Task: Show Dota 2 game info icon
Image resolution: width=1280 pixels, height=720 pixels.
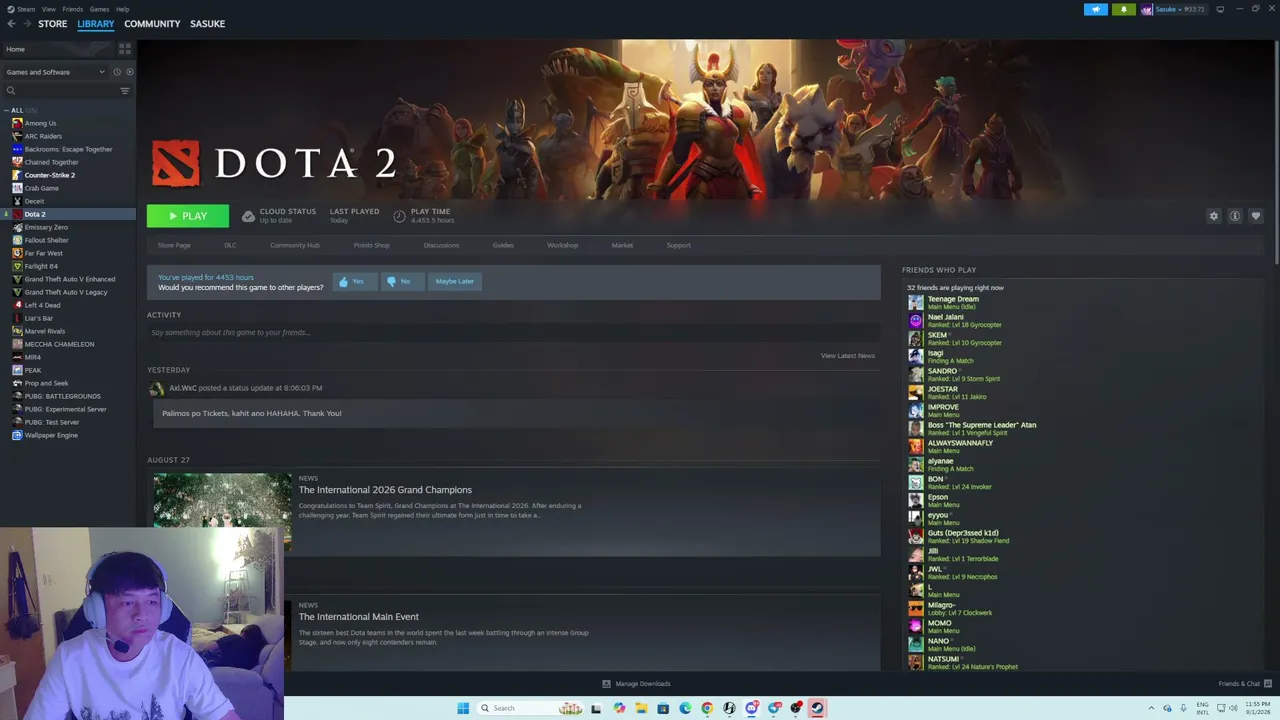Action: pyautogui.click(x=1235, y=216)
